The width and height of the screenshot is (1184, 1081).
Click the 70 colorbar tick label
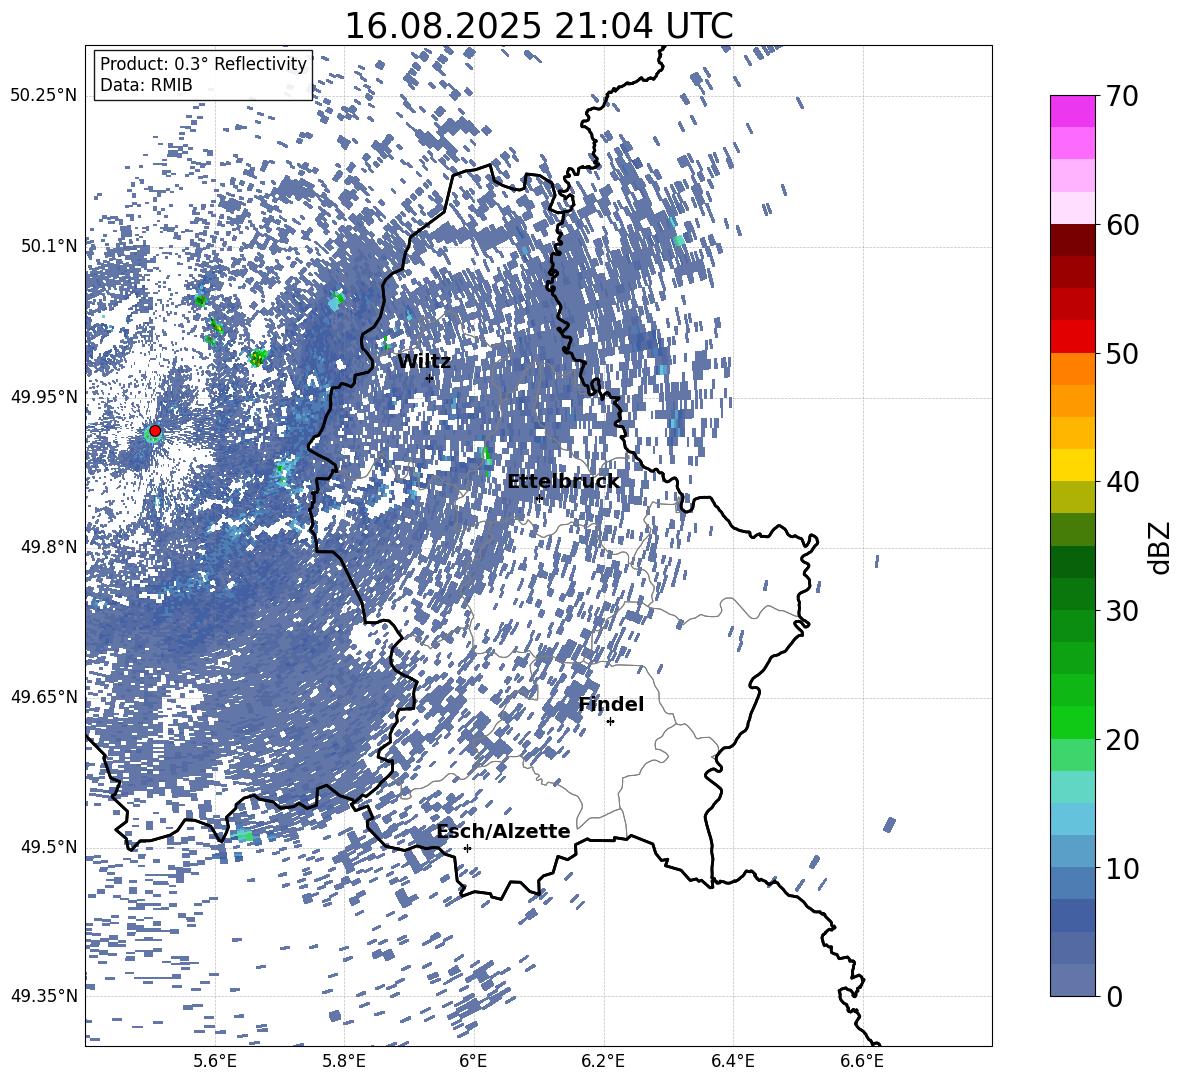1122,97
